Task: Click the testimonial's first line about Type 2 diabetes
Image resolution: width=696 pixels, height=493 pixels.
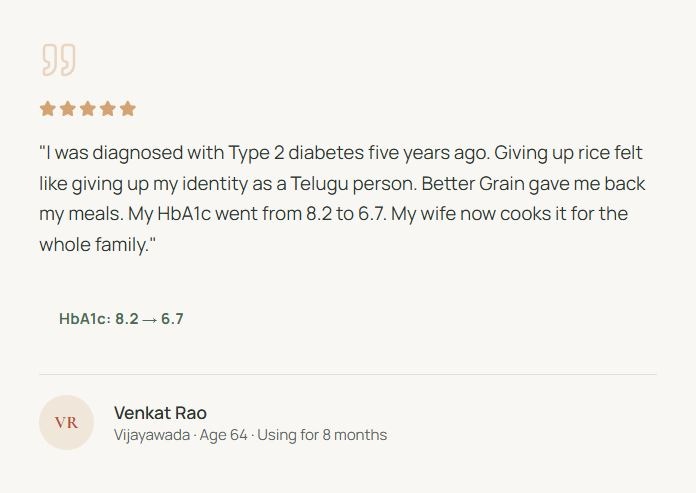Action: click(x=340, y=154)
